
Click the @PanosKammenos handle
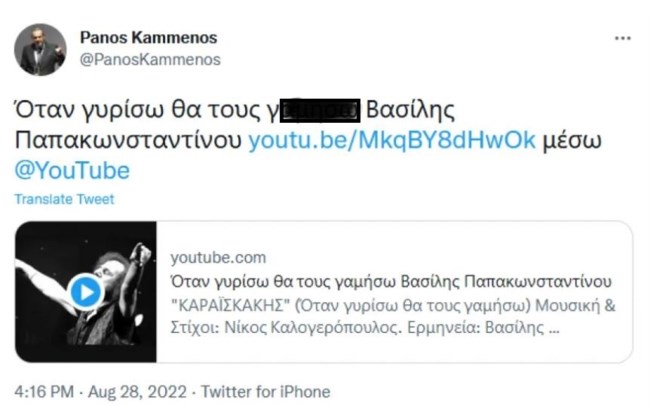click(150, 59)
